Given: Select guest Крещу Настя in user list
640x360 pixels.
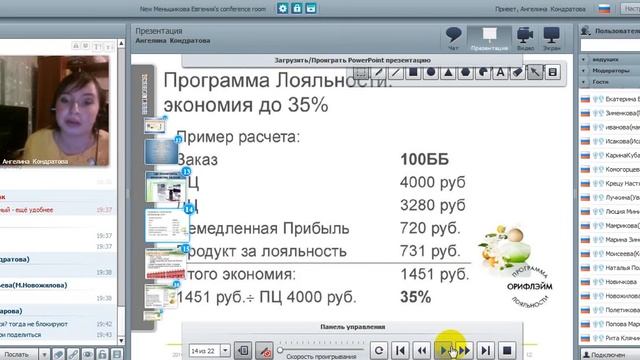Looking at the screenshot, I should pos(610,184).
